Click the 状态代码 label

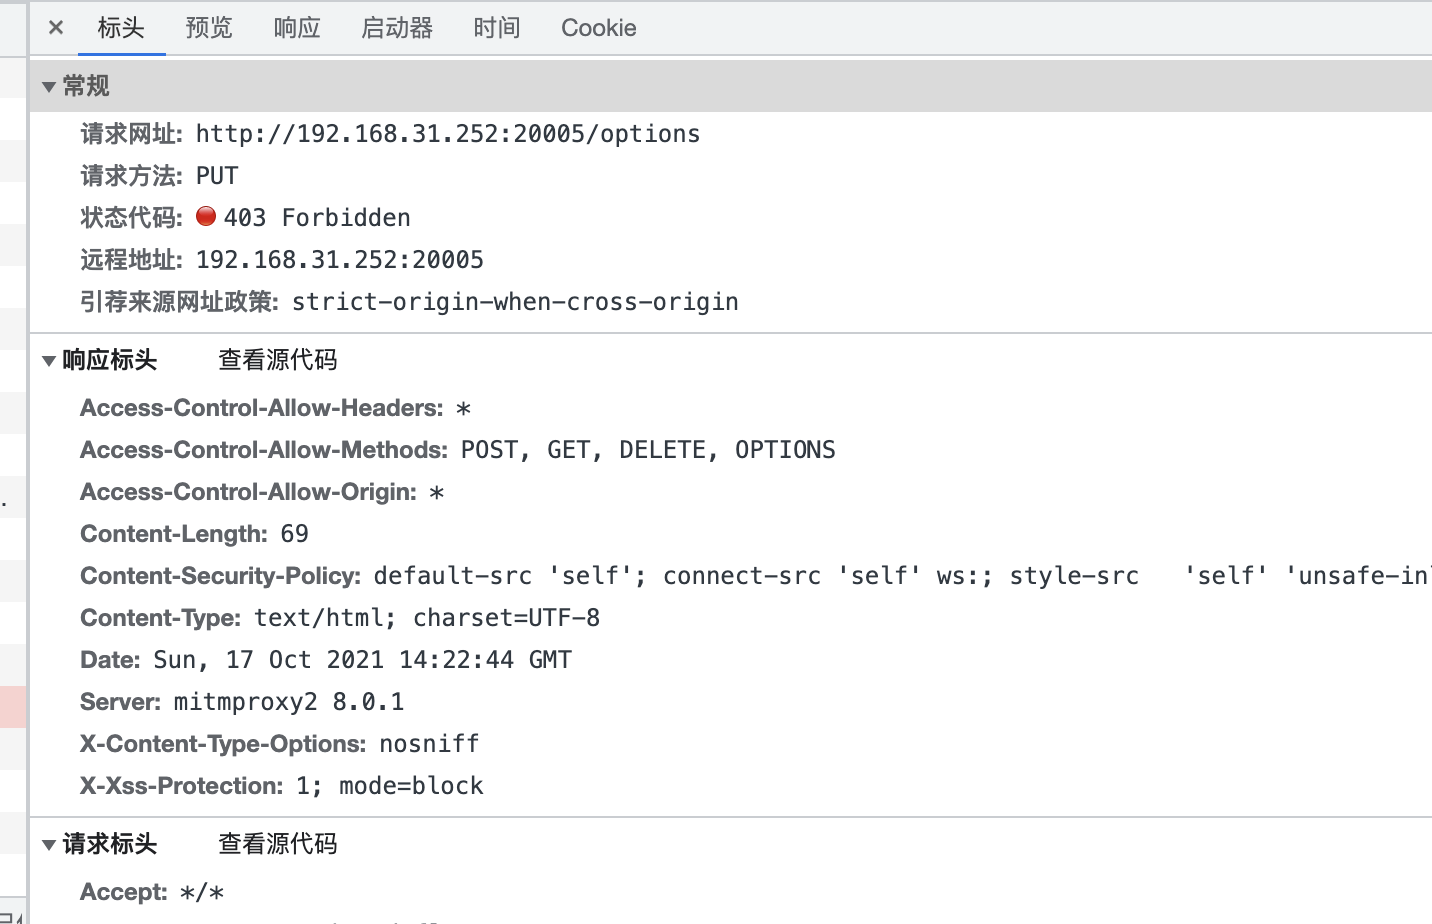pyautogui.click(x=131, y=218)
